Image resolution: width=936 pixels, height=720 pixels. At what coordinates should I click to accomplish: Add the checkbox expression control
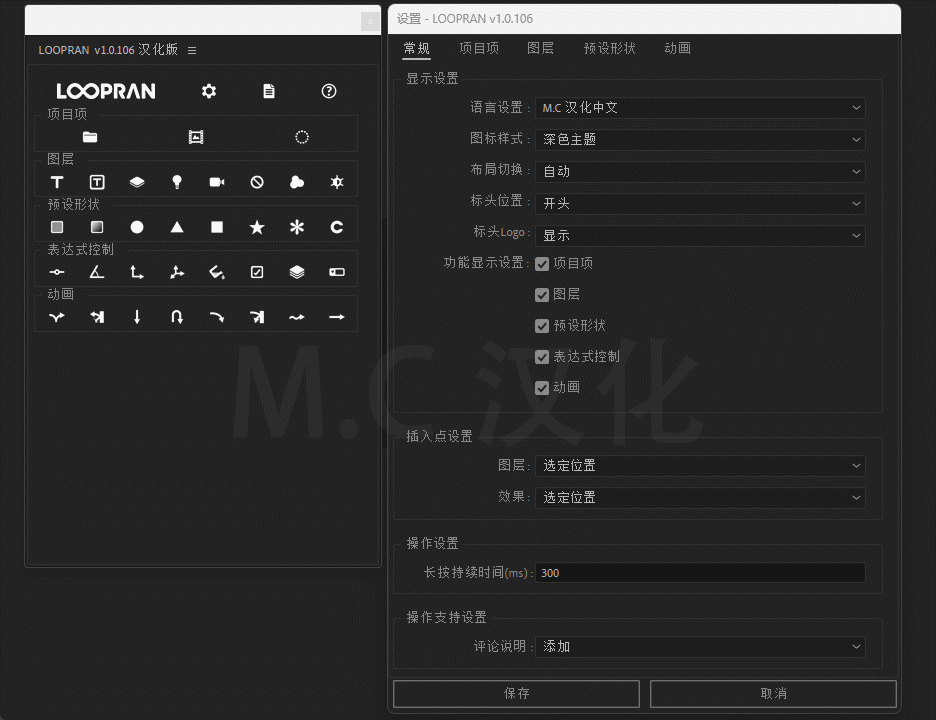pos(257,272)
